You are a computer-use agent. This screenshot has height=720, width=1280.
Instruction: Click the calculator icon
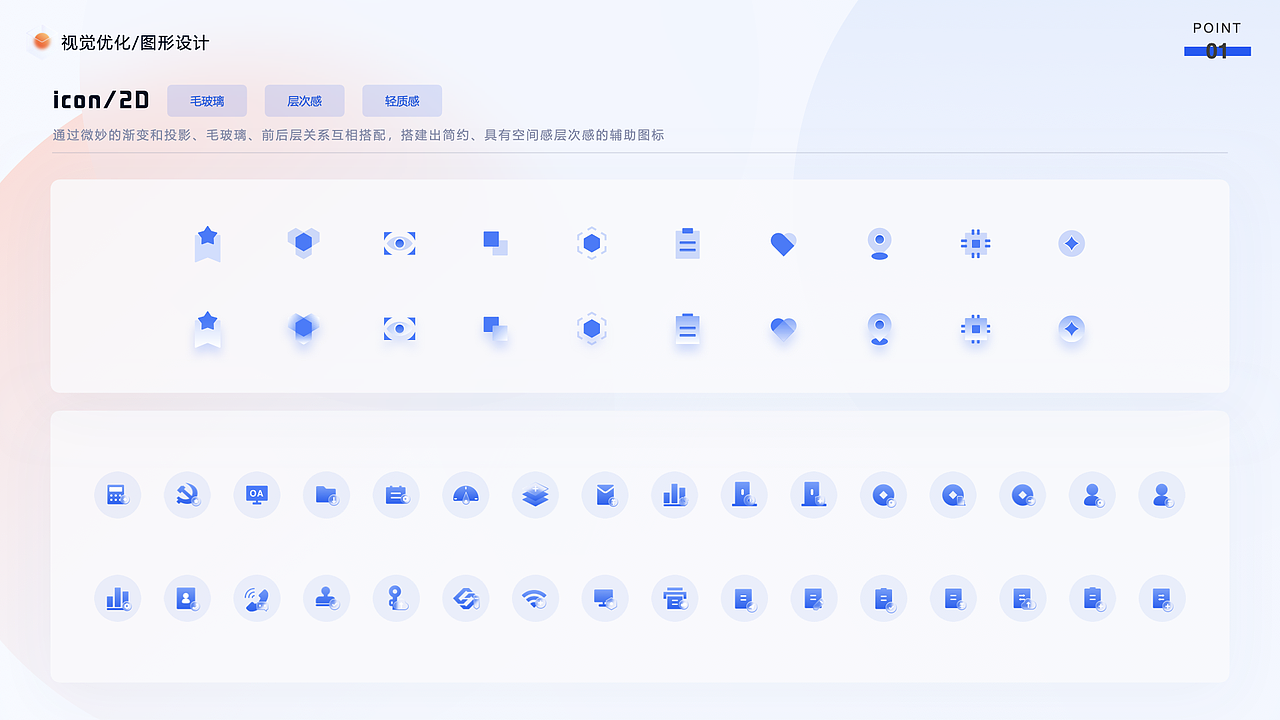(x=117, y=494)
